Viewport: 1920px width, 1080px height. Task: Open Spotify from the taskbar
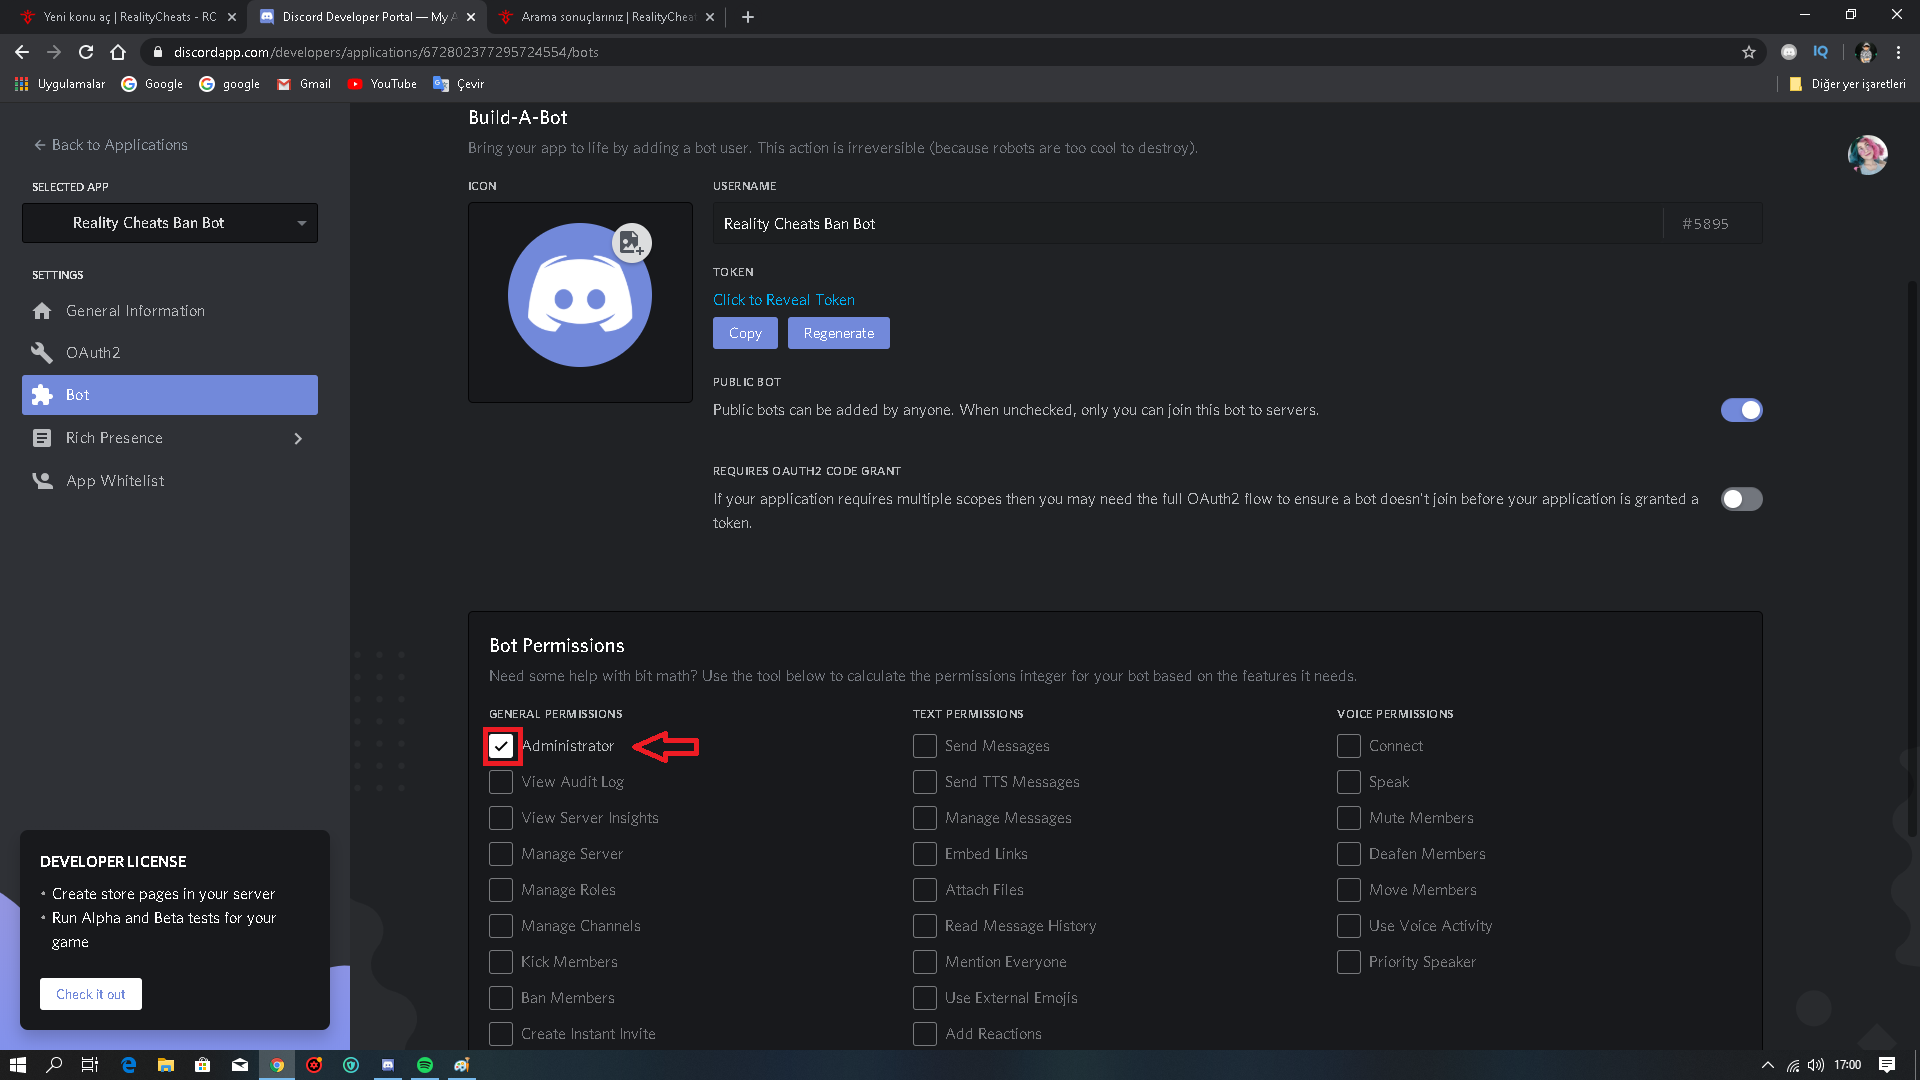pyautogui.click(x=425, y=1065)
